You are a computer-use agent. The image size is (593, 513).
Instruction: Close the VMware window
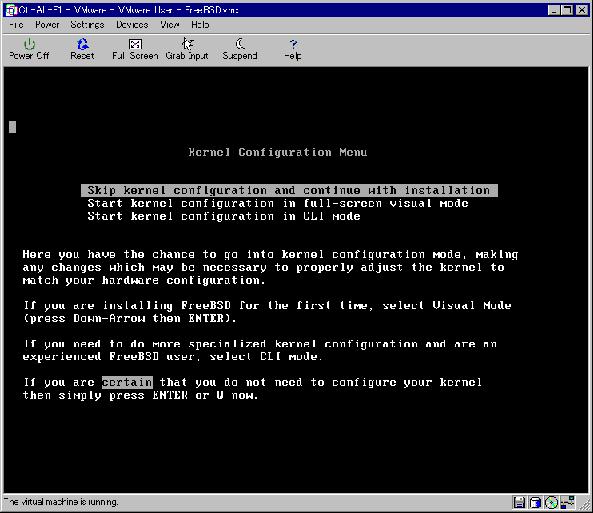(582, 10)
